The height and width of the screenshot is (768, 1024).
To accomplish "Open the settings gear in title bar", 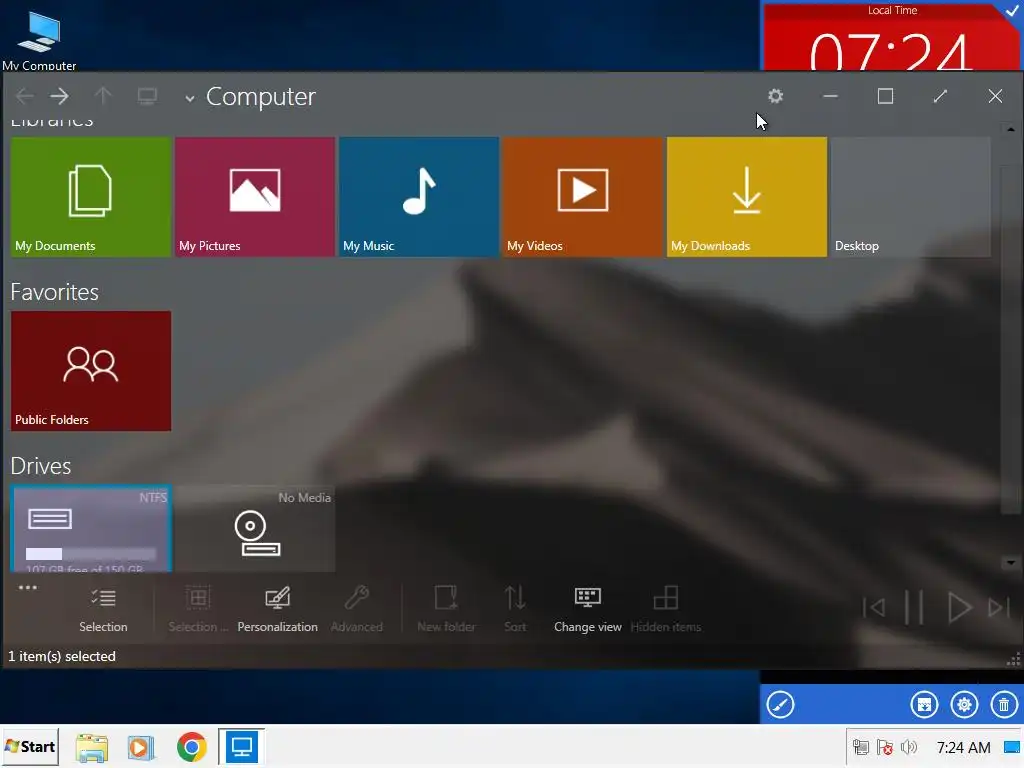I will click(x=775, y=96).
